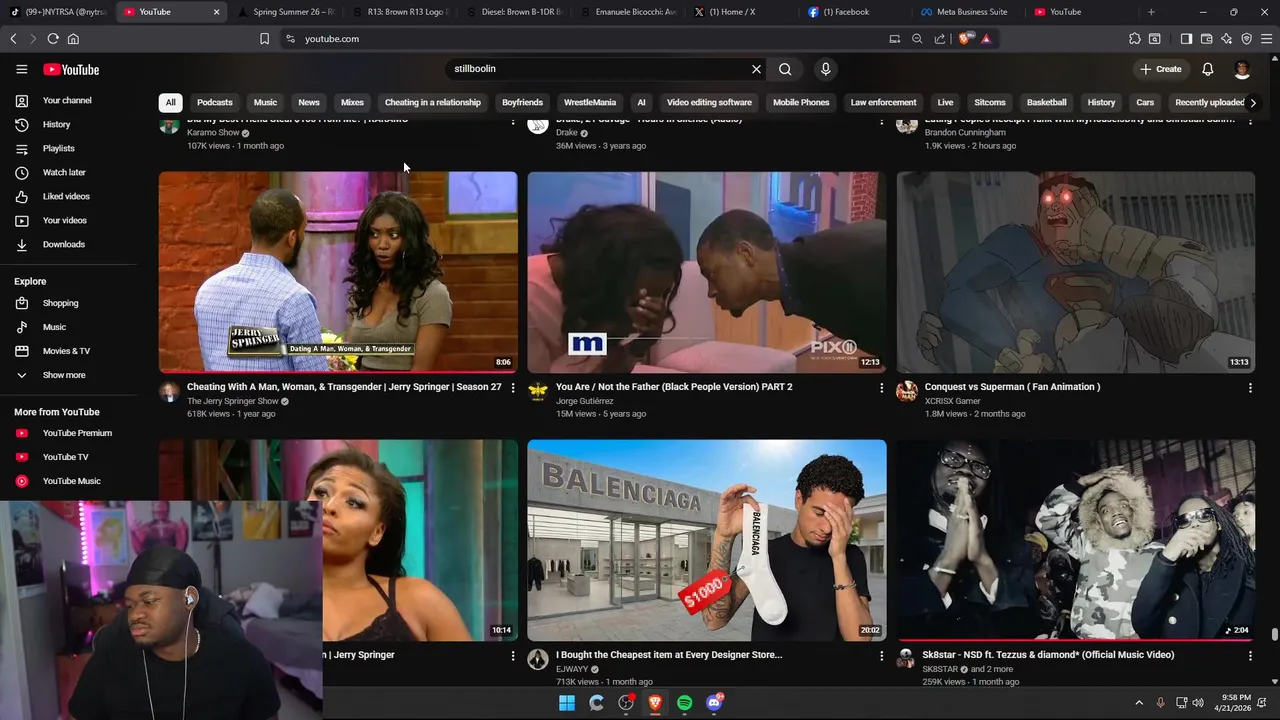
Task: Open options for You Are / Not the Father video
Action: pyautogui.click(x=881, y=387)
